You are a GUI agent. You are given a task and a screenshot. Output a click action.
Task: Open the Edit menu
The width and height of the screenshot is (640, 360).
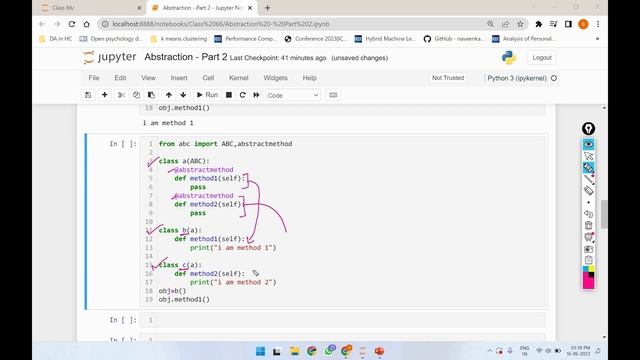click(120, 78)
